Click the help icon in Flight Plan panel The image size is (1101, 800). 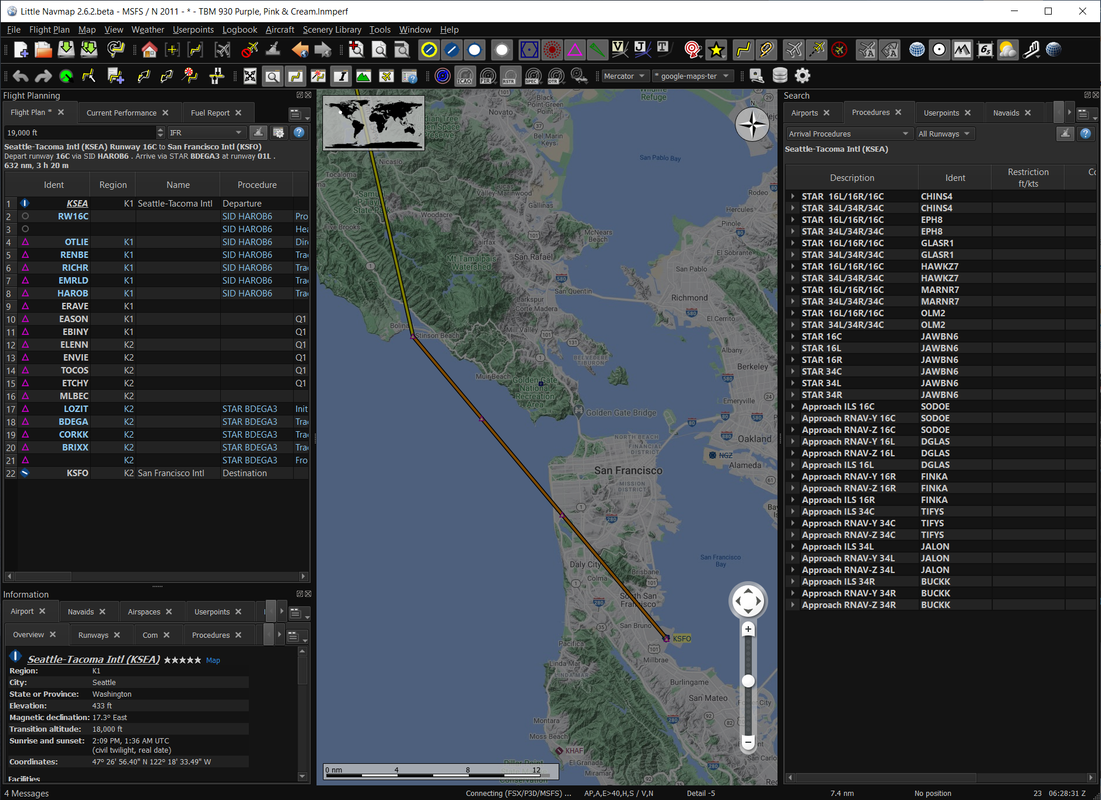299,132
